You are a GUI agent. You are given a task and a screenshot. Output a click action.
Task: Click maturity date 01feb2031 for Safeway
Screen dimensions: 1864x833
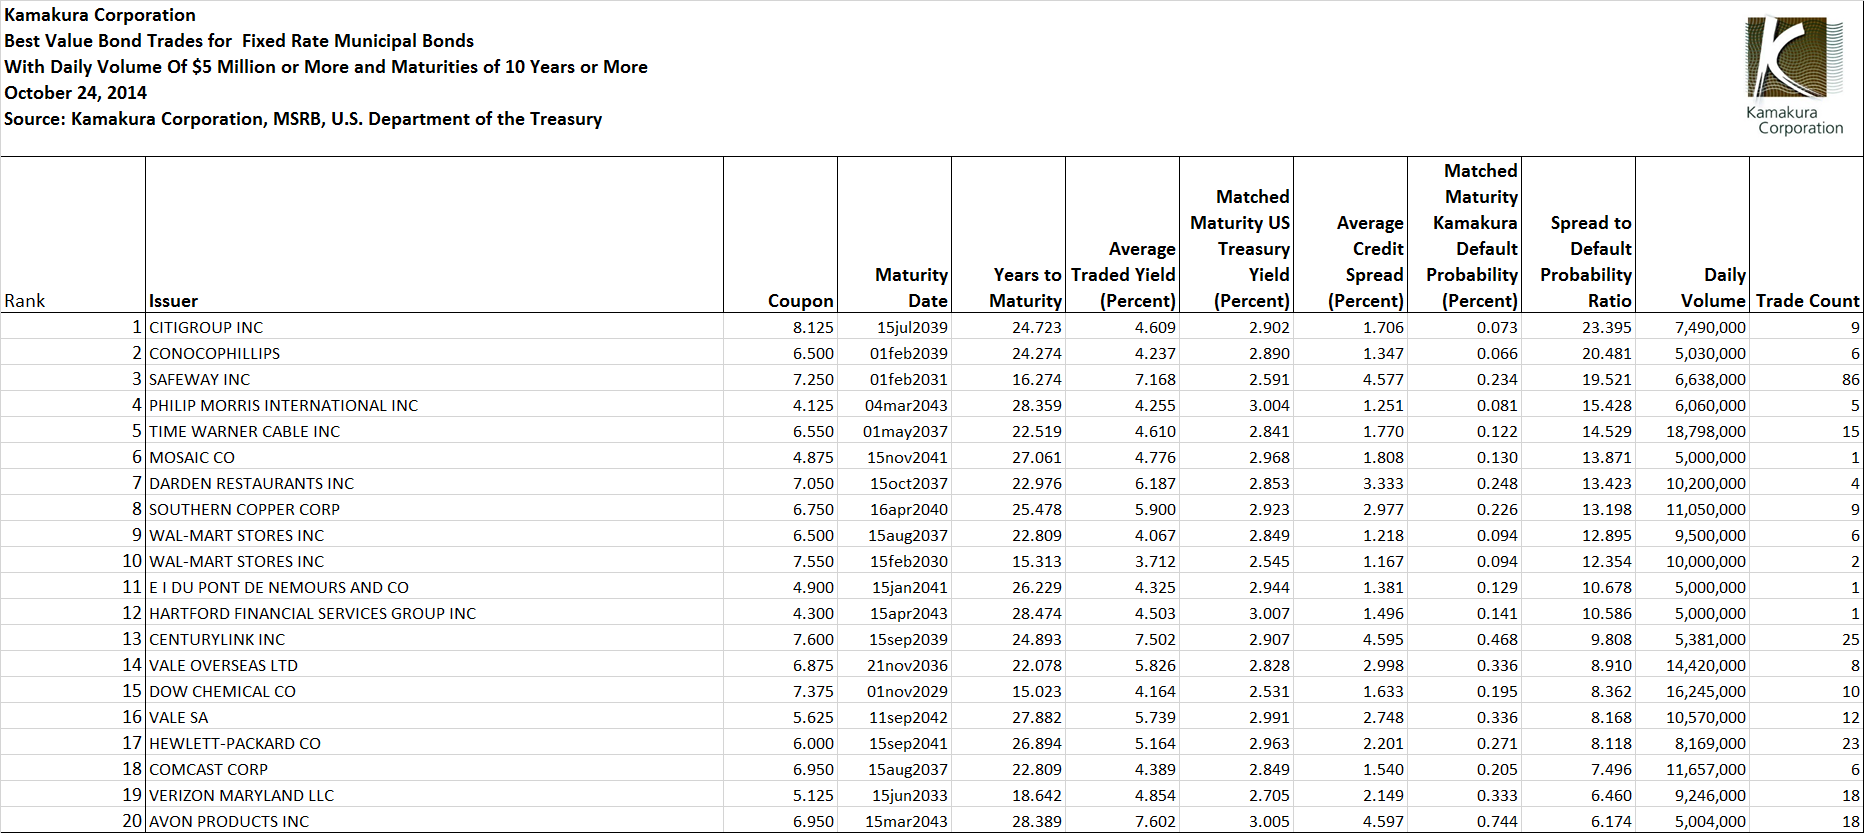(x=909, y=380)
